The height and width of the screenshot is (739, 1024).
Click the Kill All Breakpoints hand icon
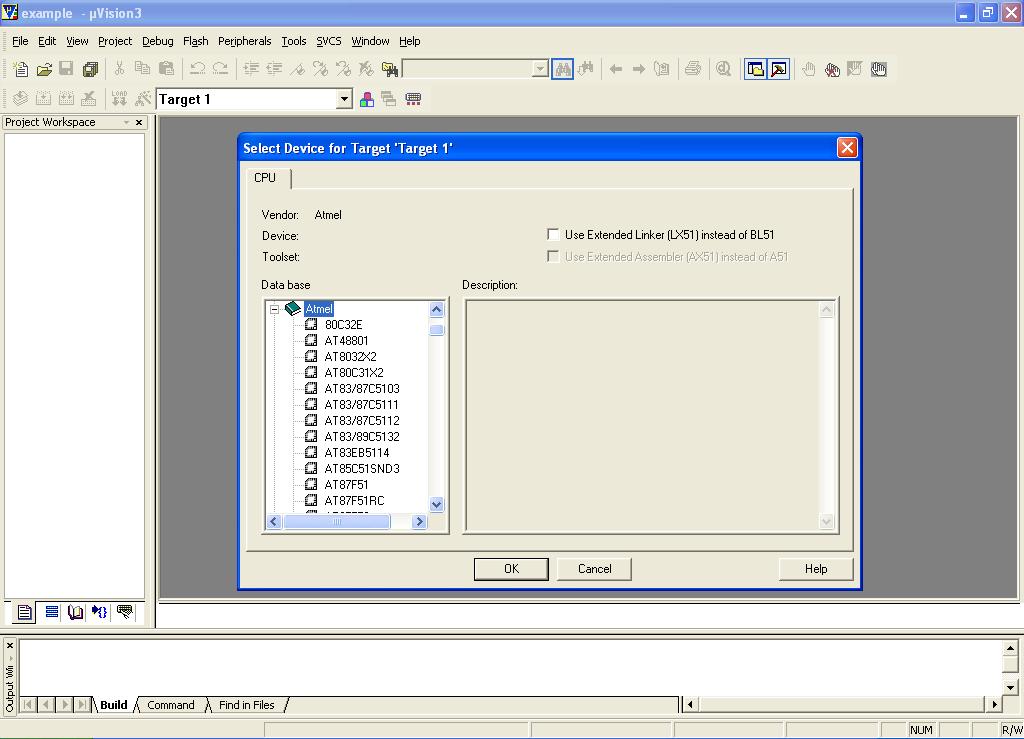[x=832, y=69]
